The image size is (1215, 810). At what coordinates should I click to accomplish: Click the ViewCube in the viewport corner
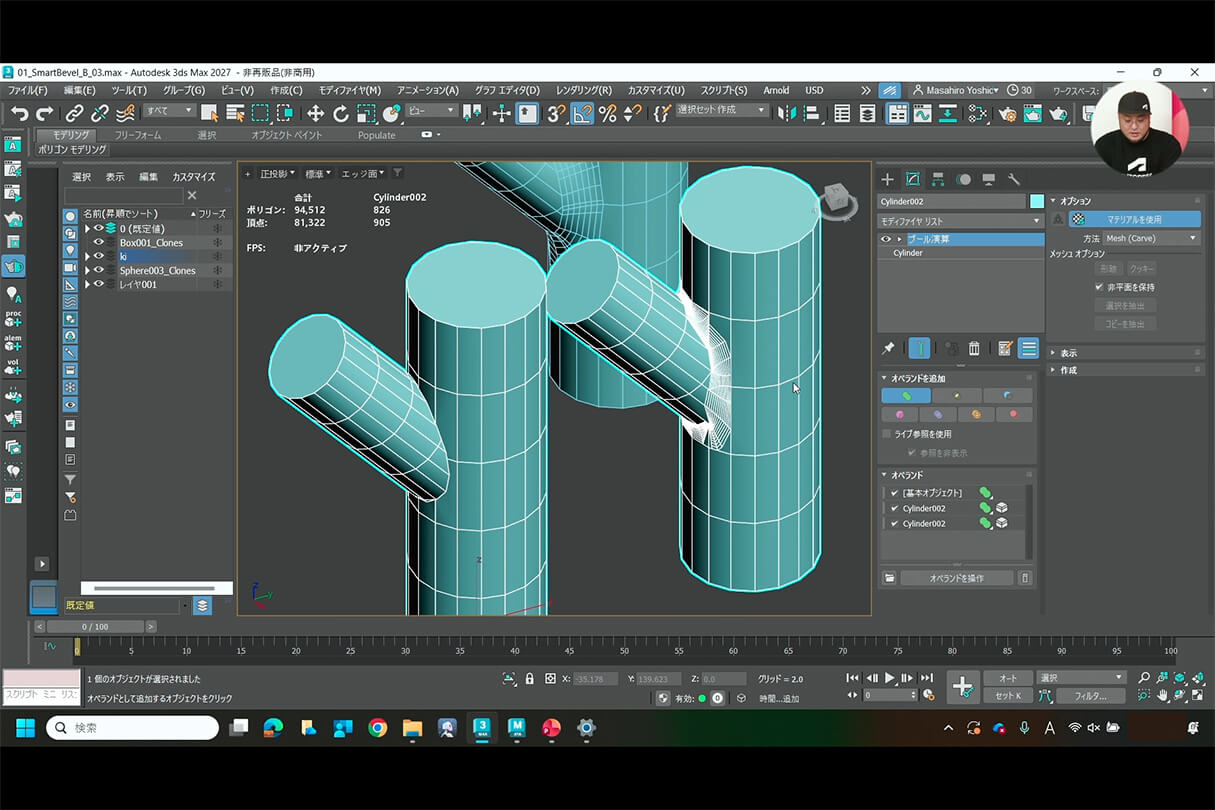click(838, 200)
